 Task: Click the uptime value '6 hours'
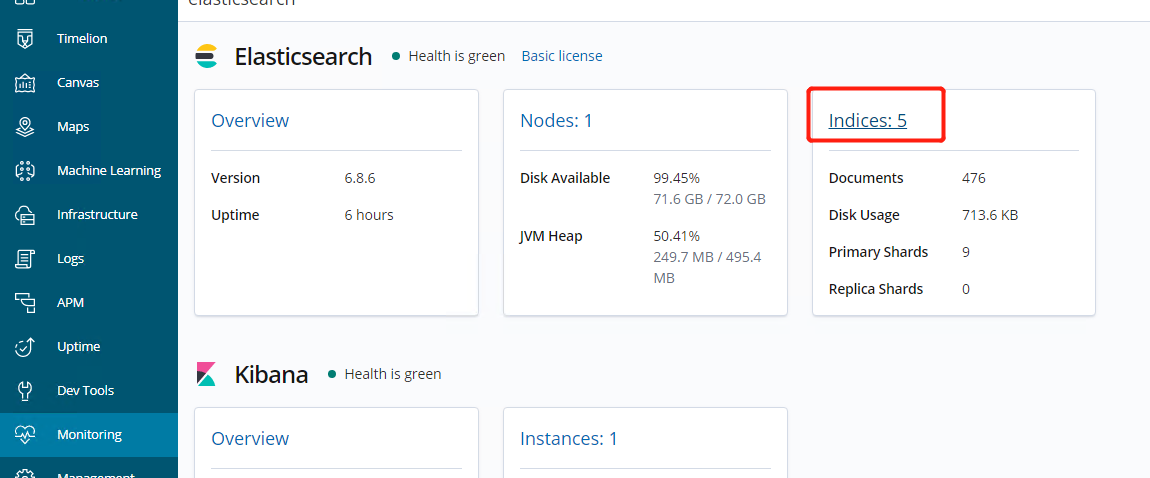(369, 216)
